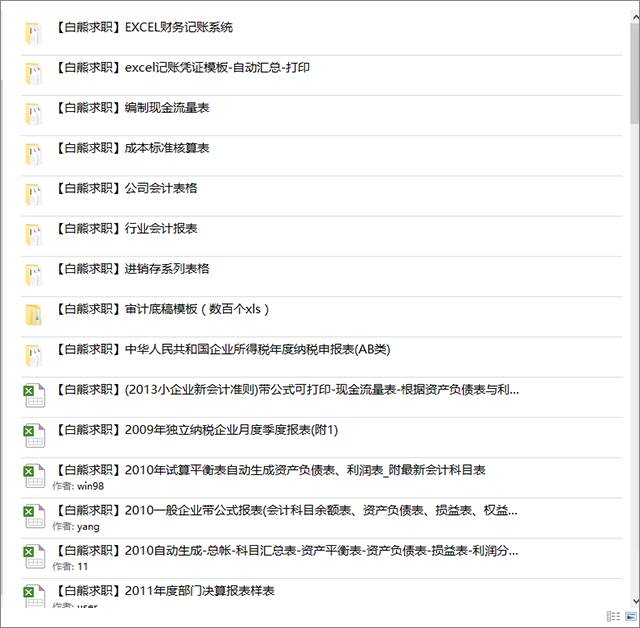The width and height of the screenshot is (640, 628).
Task: Select 2009年独立纳税企业月度季度报表(附1) file name
Action: click(x=196, y=430)
